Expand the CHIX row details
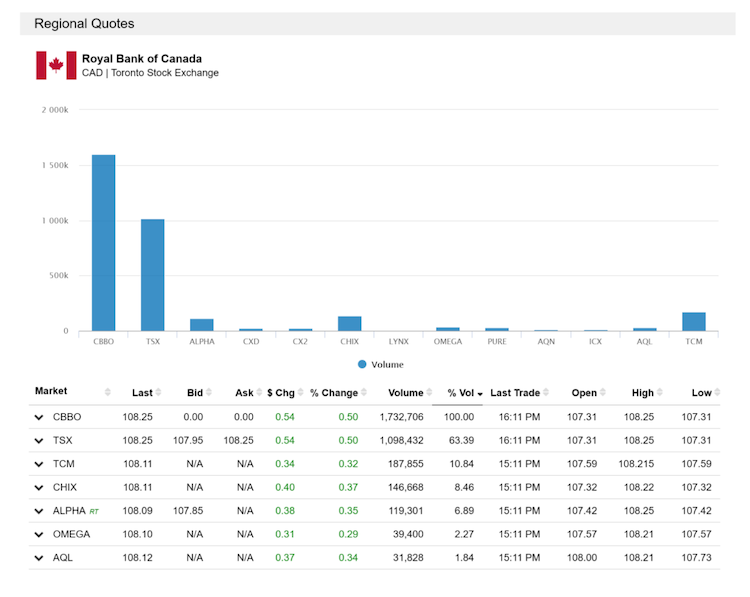Image resolution: width=750 pixels, height=597 pixels. pyautogui.click(x=39, y=487)
